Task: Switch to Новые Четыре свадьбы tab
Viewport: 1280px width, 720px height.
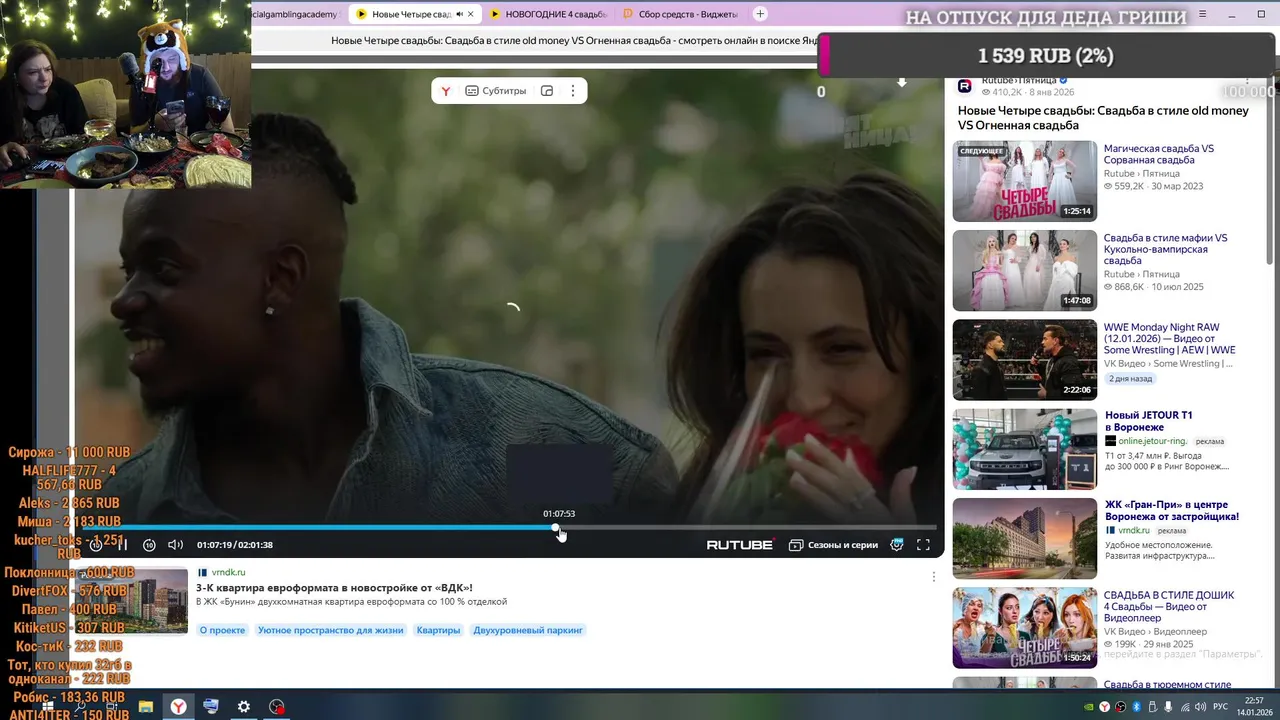Action: (x=410, y=14)
